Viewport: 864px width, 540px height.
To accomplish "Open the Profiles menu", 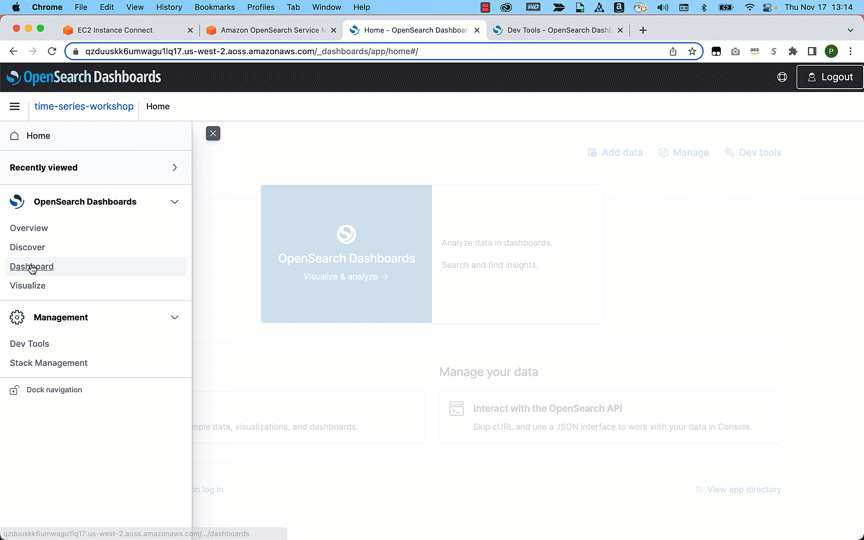I will 261,7.
